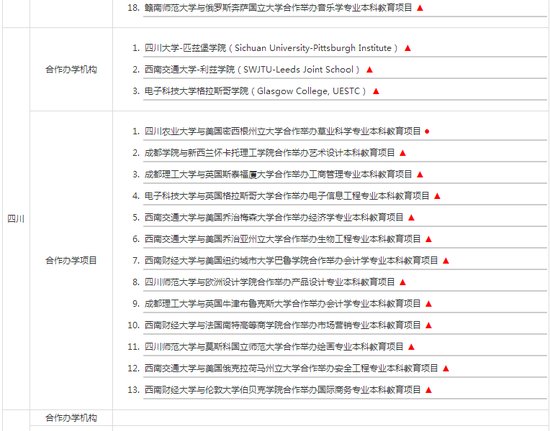Open Glasgow College, UESTC link
Viewport: 550px width, 431px height.
(x=255, y=91)
